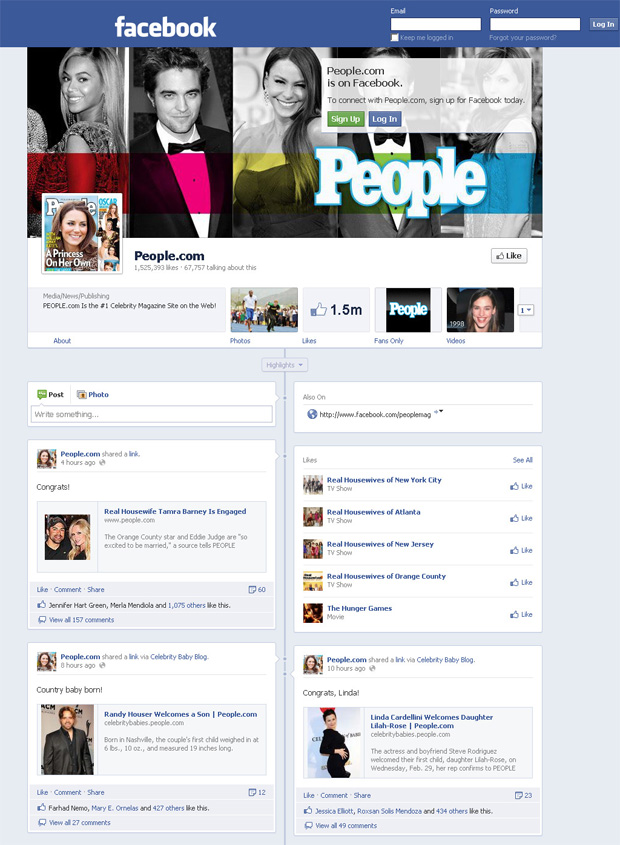Like Real Housewives of New York City
Viewport: 620px width, 845px height.
pyautogui.click(x=521, y=486)
